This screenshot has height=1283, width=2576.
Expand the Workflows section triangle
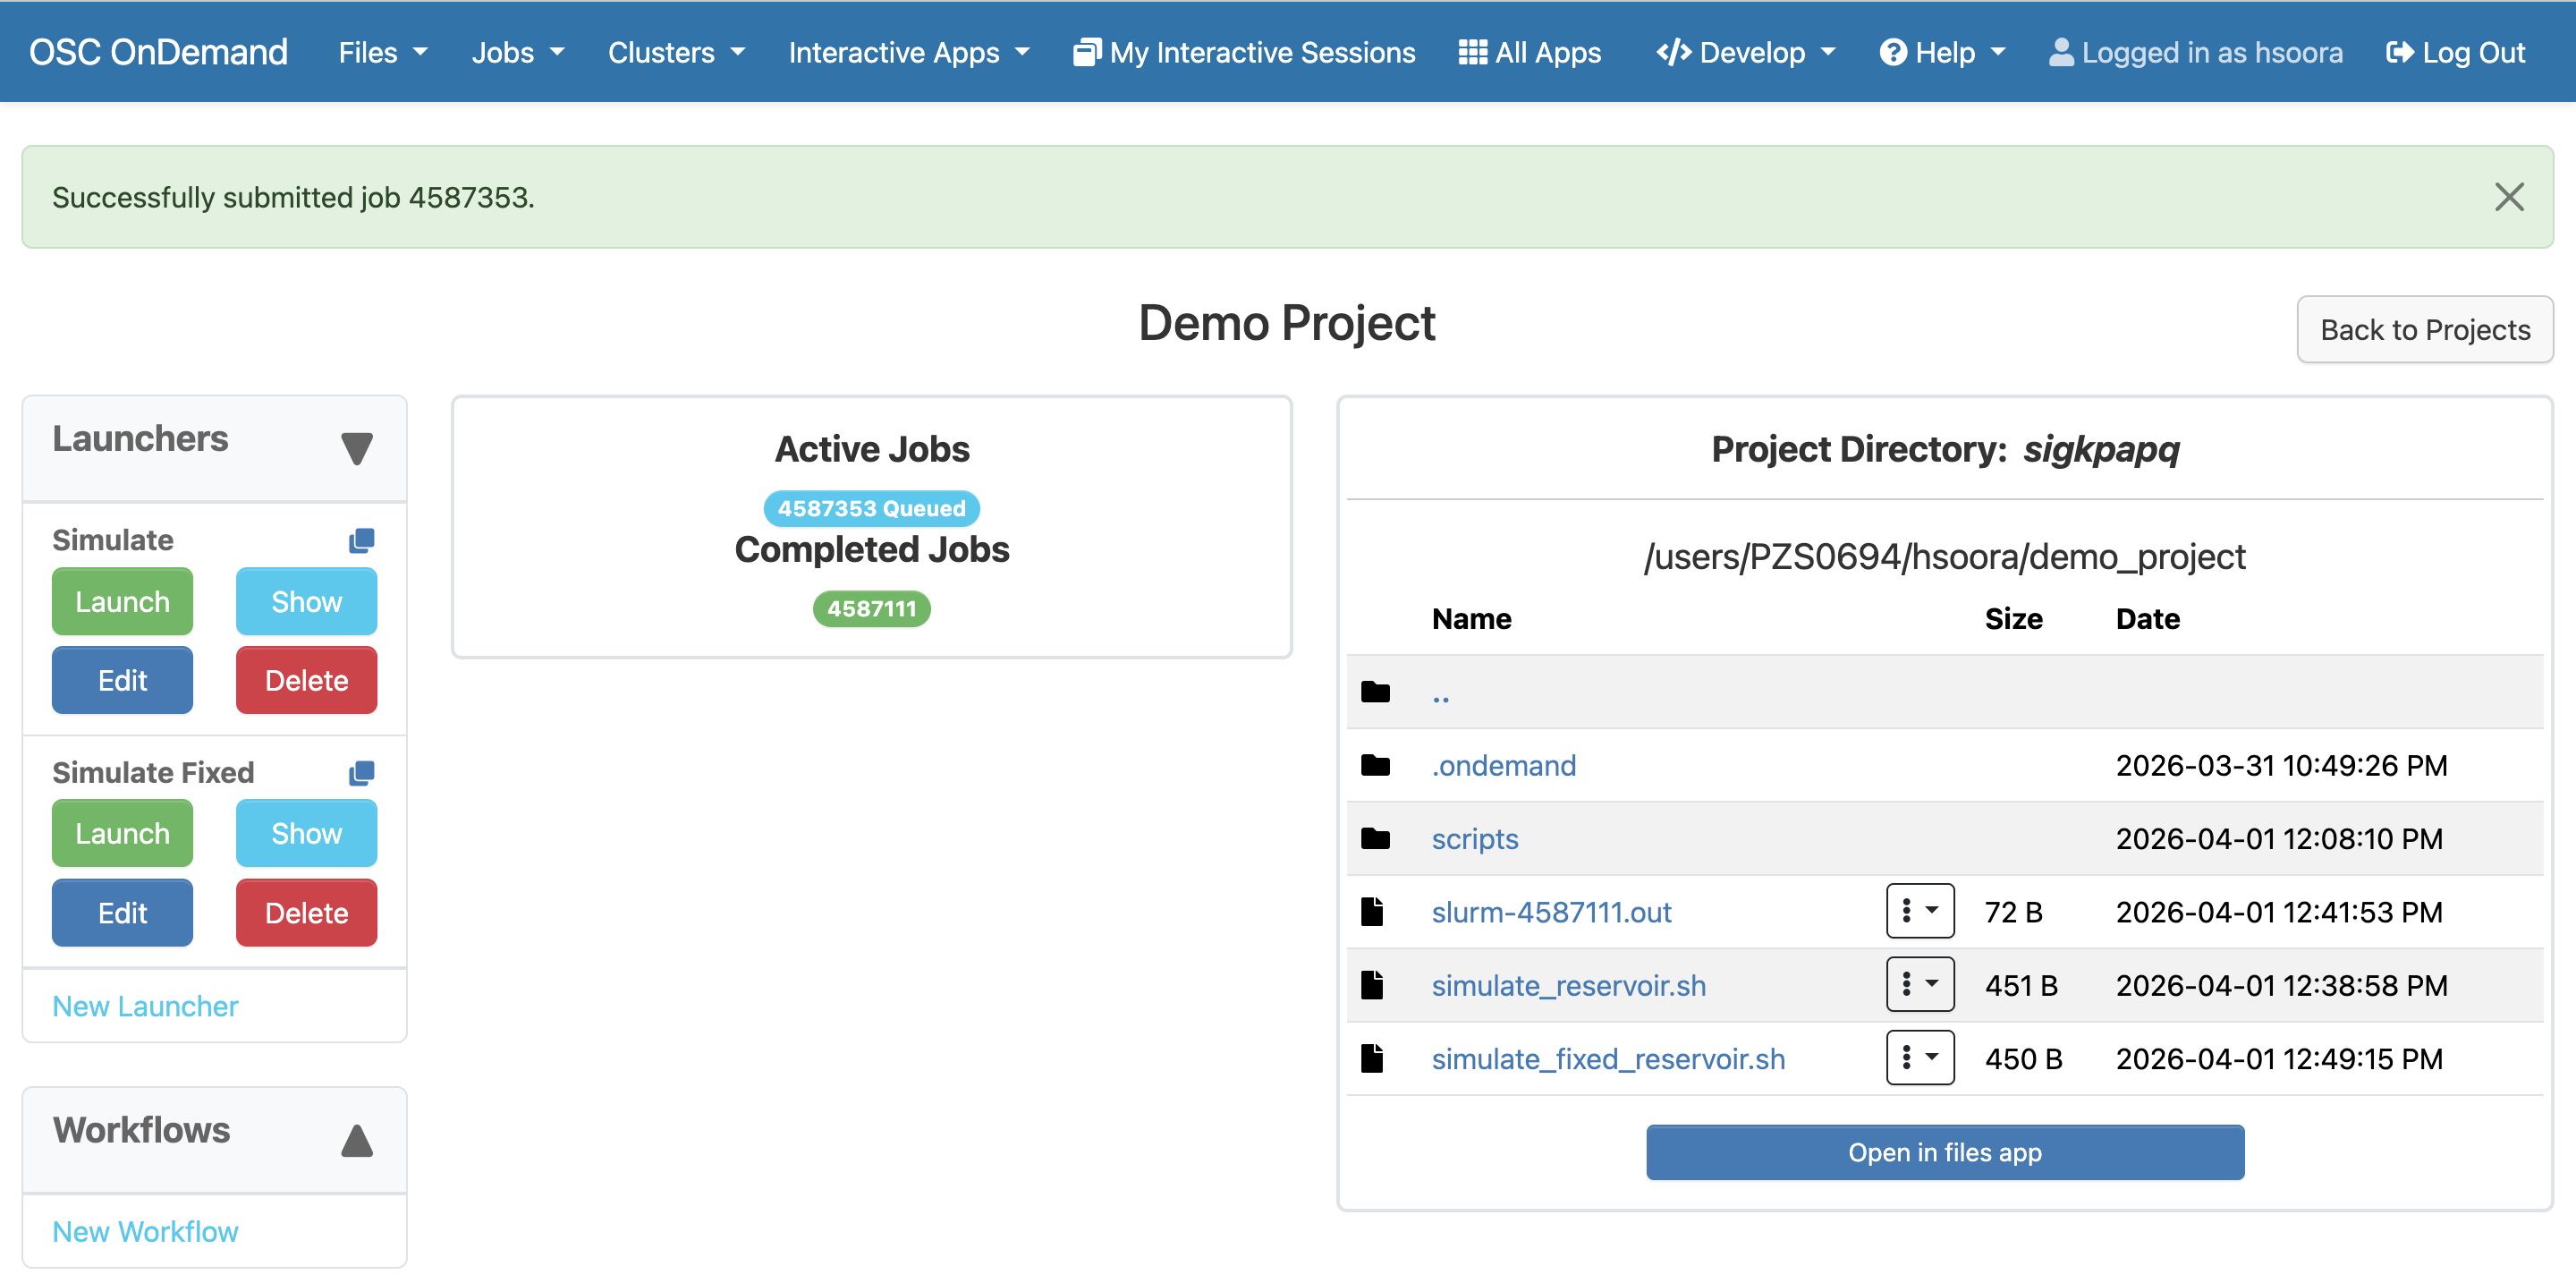(357, 1140)
